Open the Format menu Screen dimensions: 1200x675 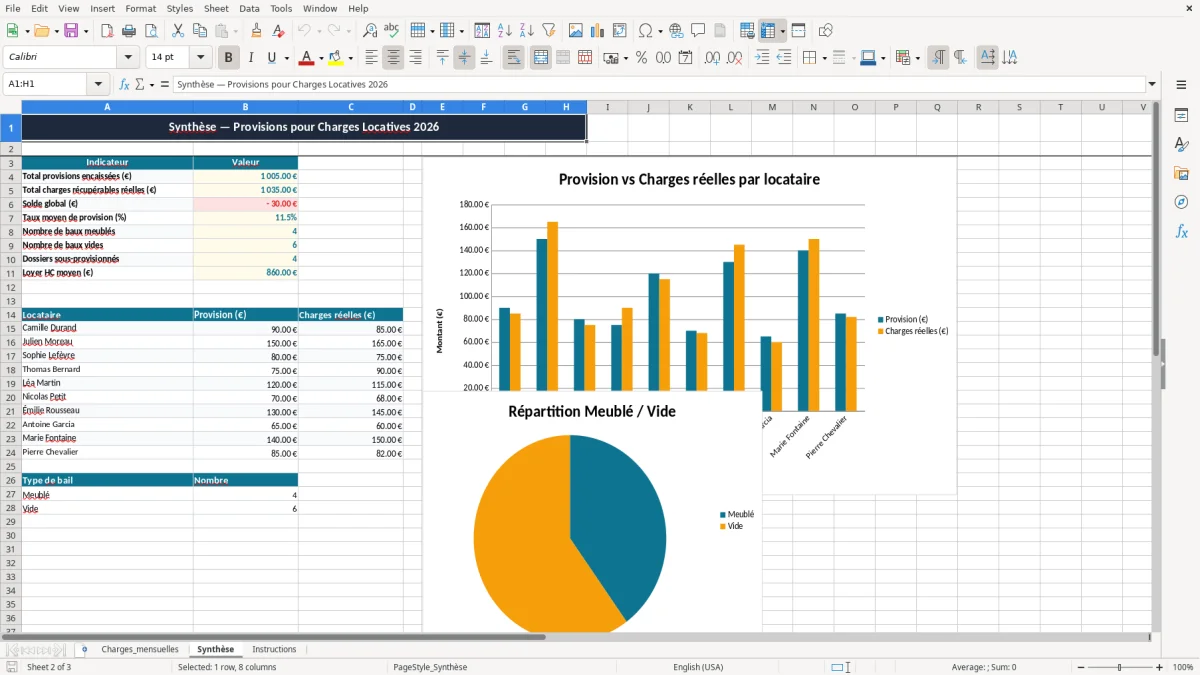point(140,8)
